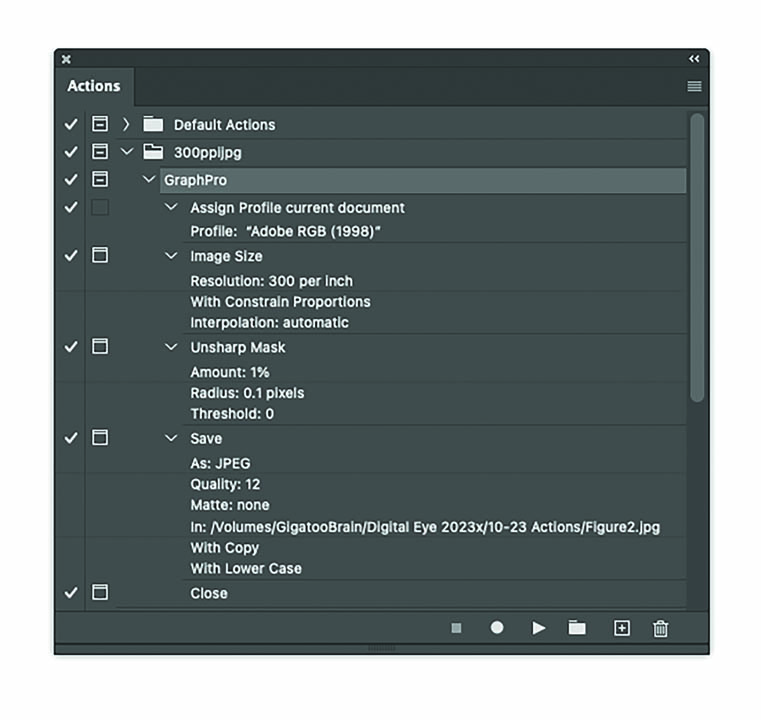Create a new action with plus icon

(x=621, y=628)
